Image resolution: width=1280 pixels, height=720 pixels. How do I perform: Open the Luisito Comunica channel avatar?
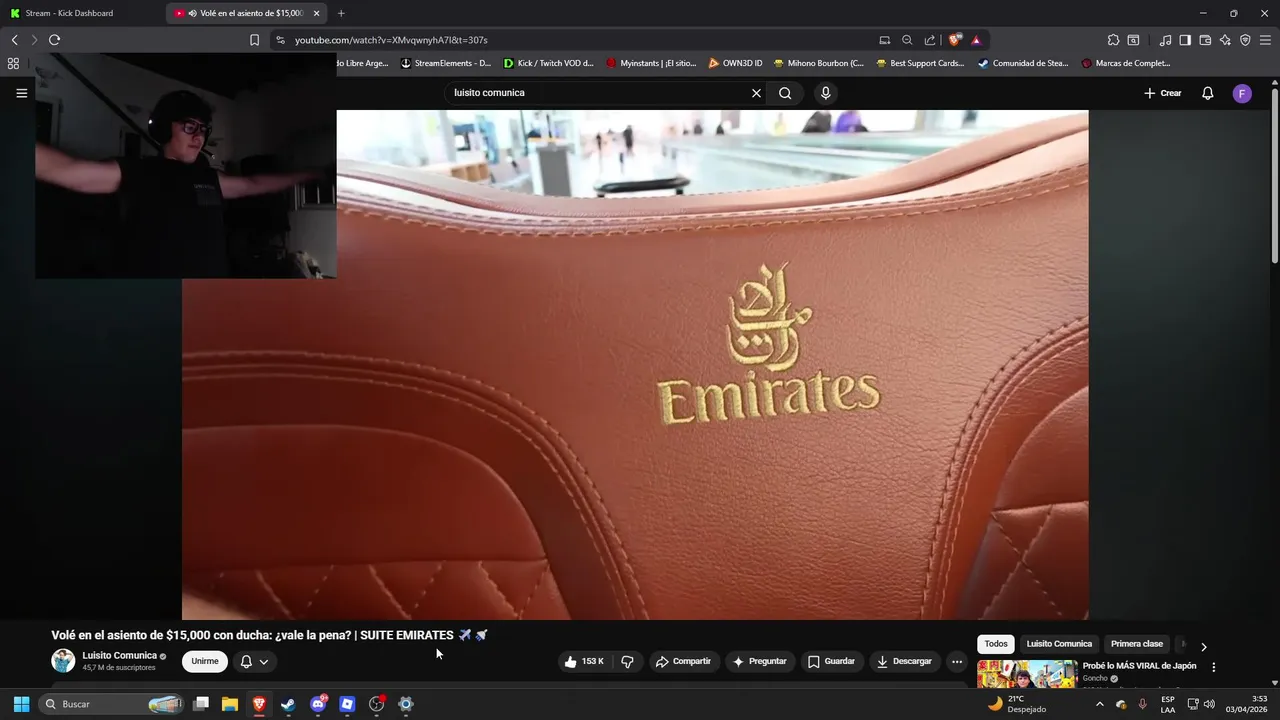pyautogui.click(x=63, y=661)
